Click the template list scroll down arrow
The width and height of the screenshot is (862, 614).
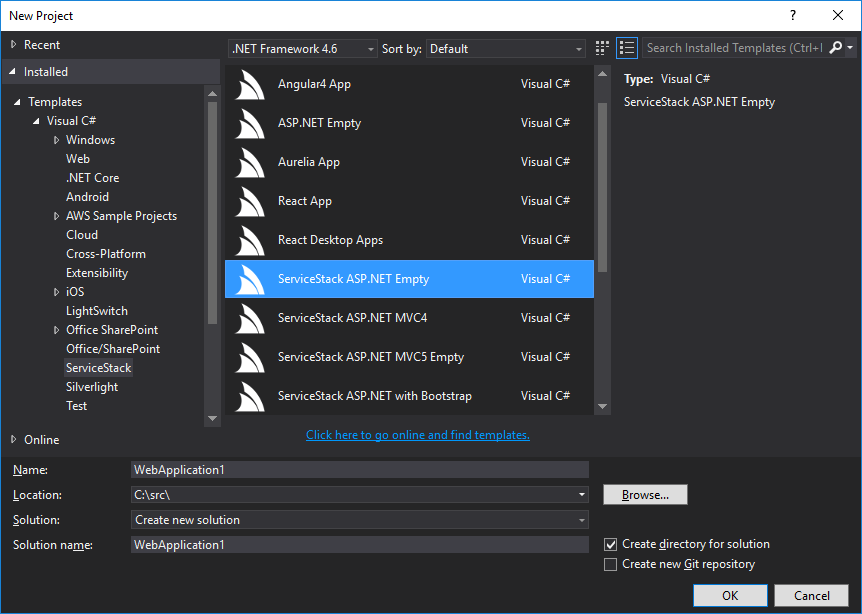click(603, 407)
